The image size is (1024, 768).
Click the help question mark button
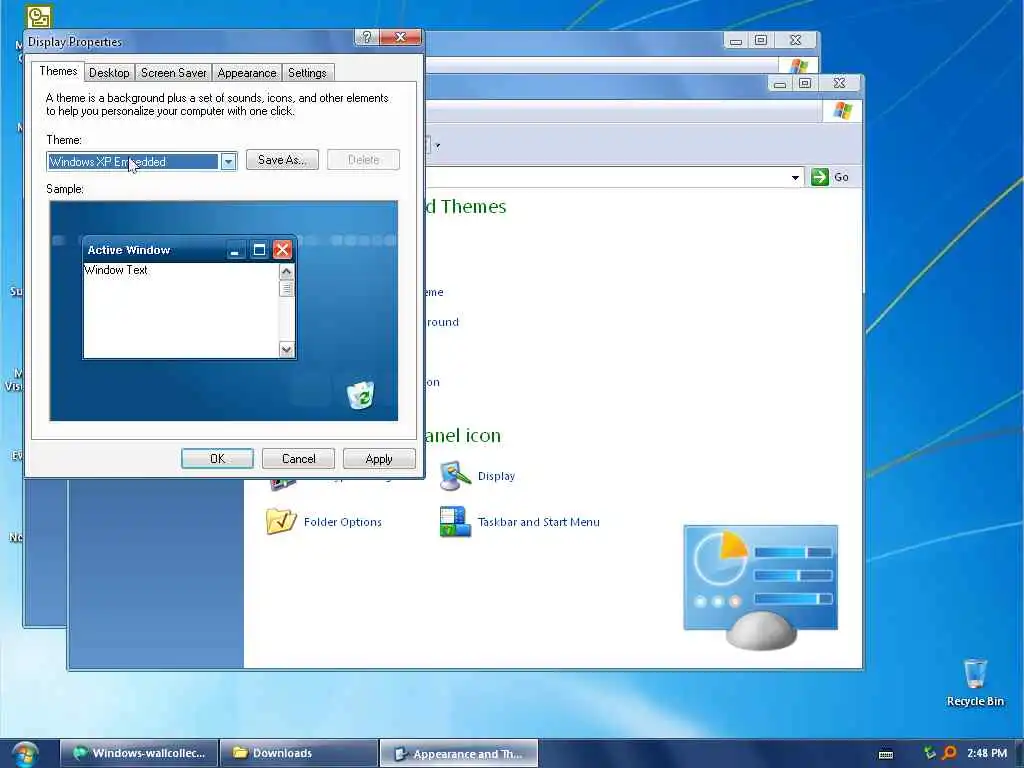[x=366, y=37]
